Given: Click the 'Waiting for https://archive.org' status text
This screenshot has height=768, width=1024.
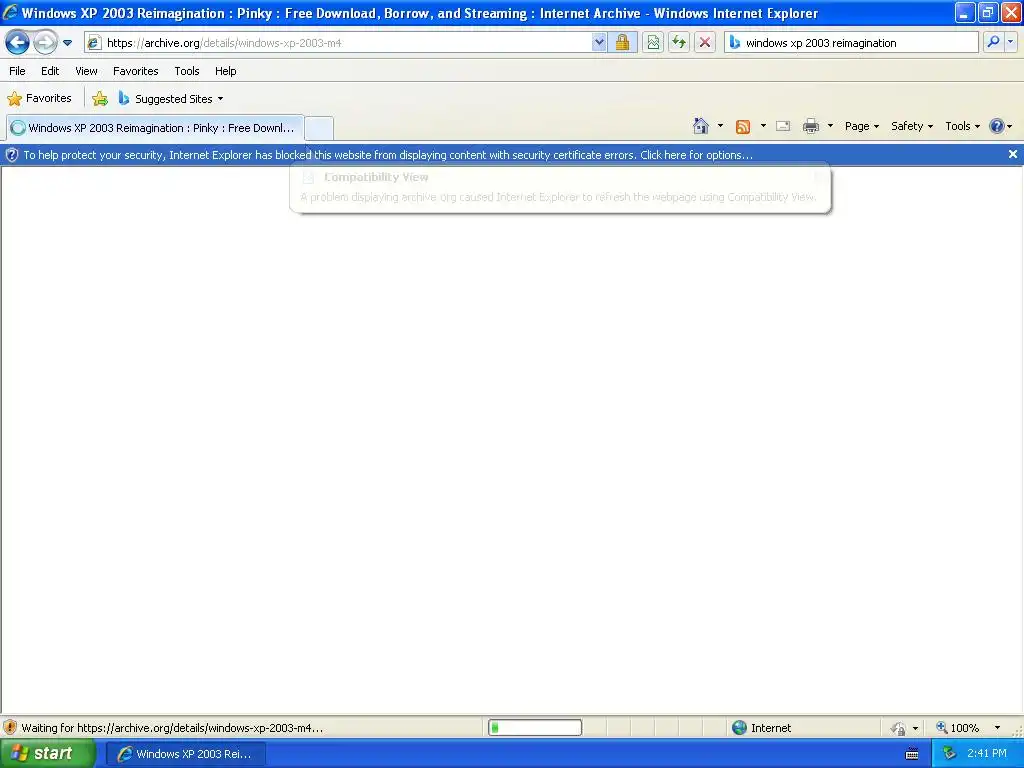Looking at the screenshot, I should (x=172, y=728).
